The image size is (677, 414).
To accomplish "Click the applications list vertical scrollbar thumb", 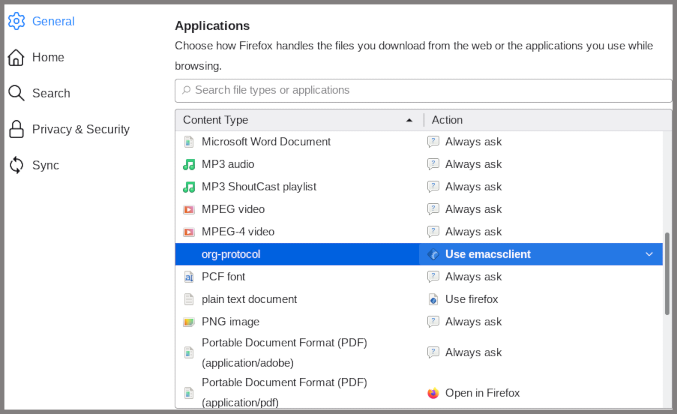I will pyautogui.click(x=667, y=273).
